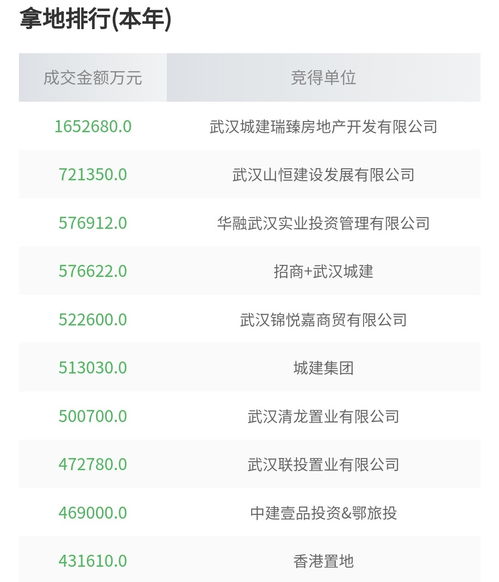
Task: Click the amount 513030.0
Action: [93, 368]
